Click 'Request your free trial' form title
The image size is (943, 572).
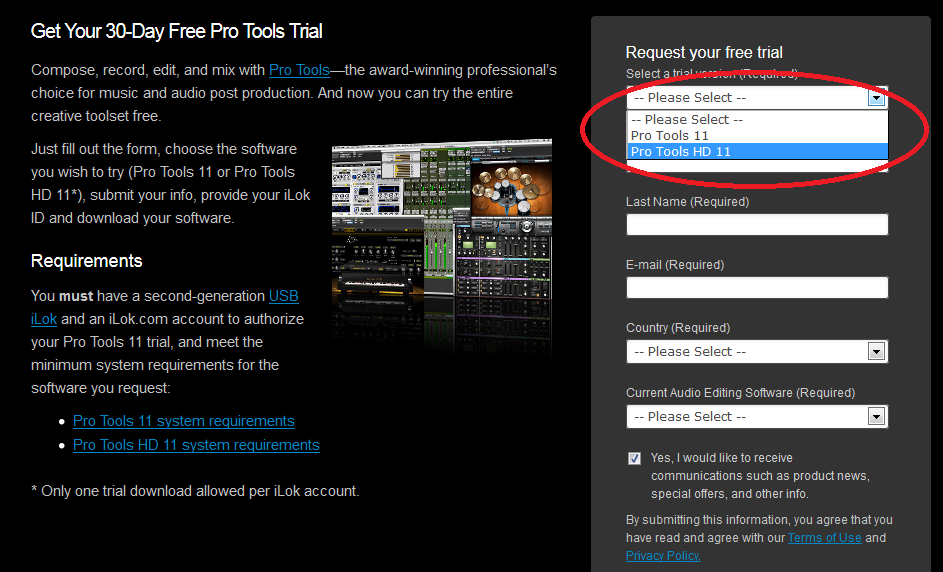click(704, 52)
